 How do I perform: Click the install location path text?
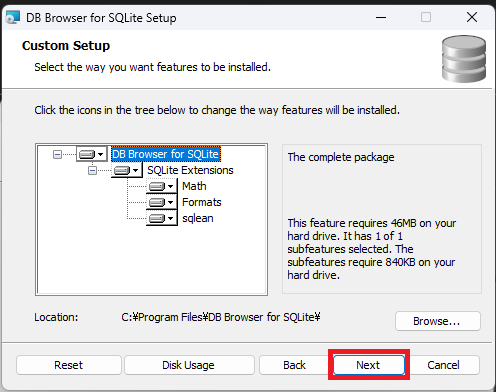[x=221, y=317]
